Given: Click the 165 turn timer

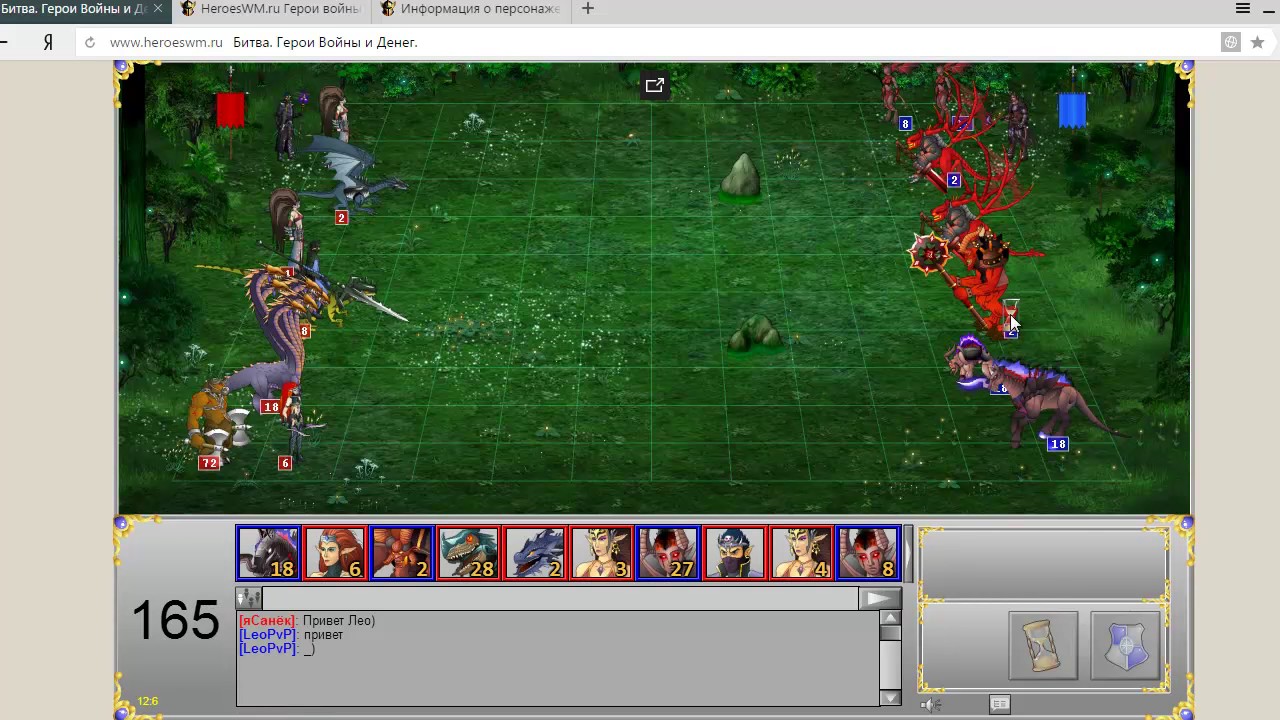Looking at the screenshot, I should pyautogui.click(x=176, y=620).
